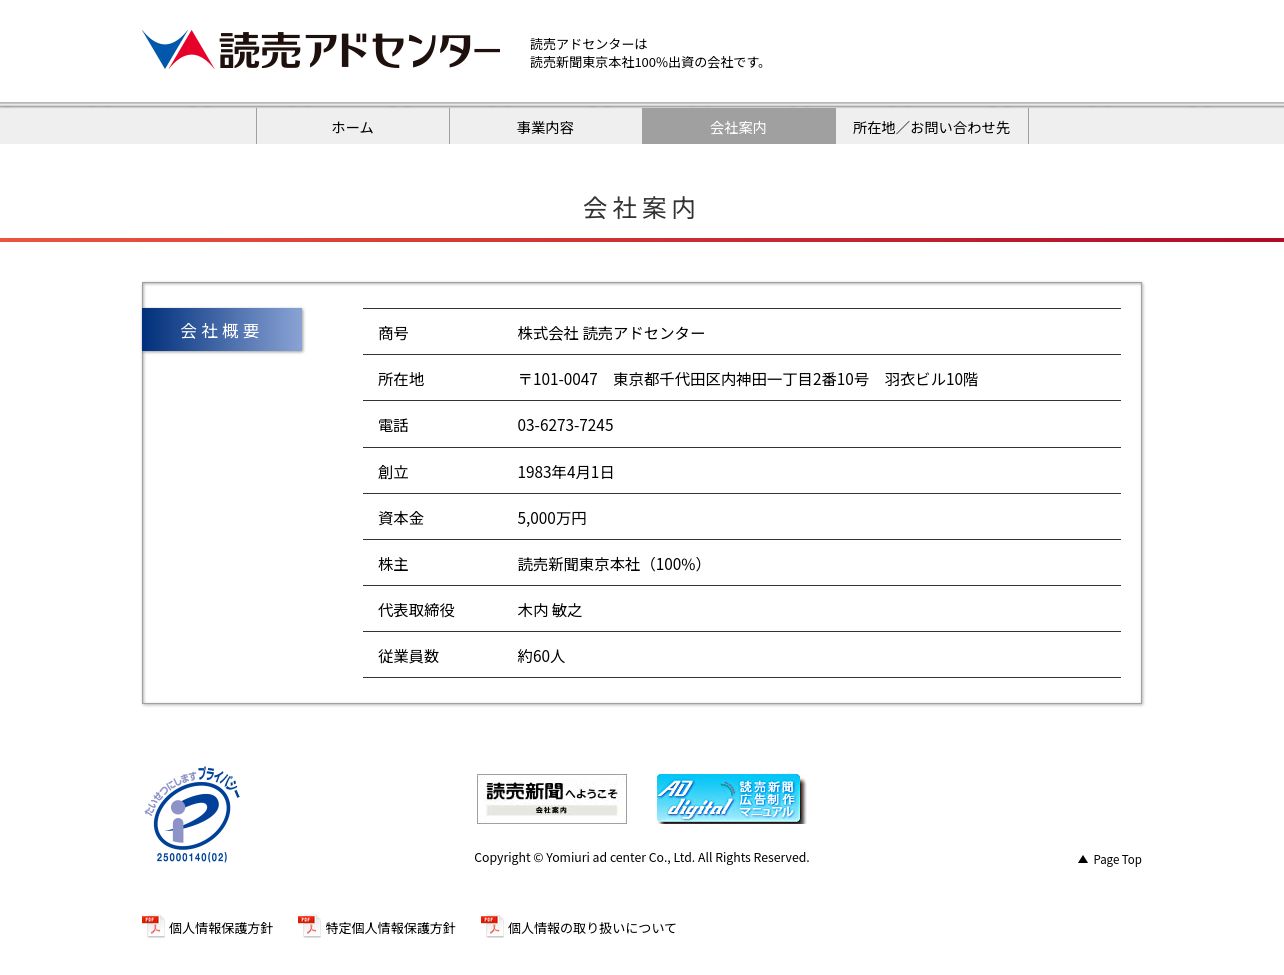Viewport: 1284px width, 975px height.
Task: Click the copyright notice text
Action: tap(642, 857)
